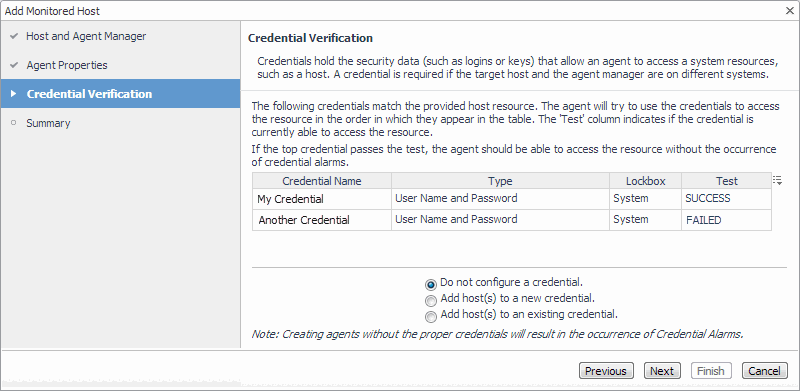
Task: Select the Another Credential row
Action: point(512,220)
